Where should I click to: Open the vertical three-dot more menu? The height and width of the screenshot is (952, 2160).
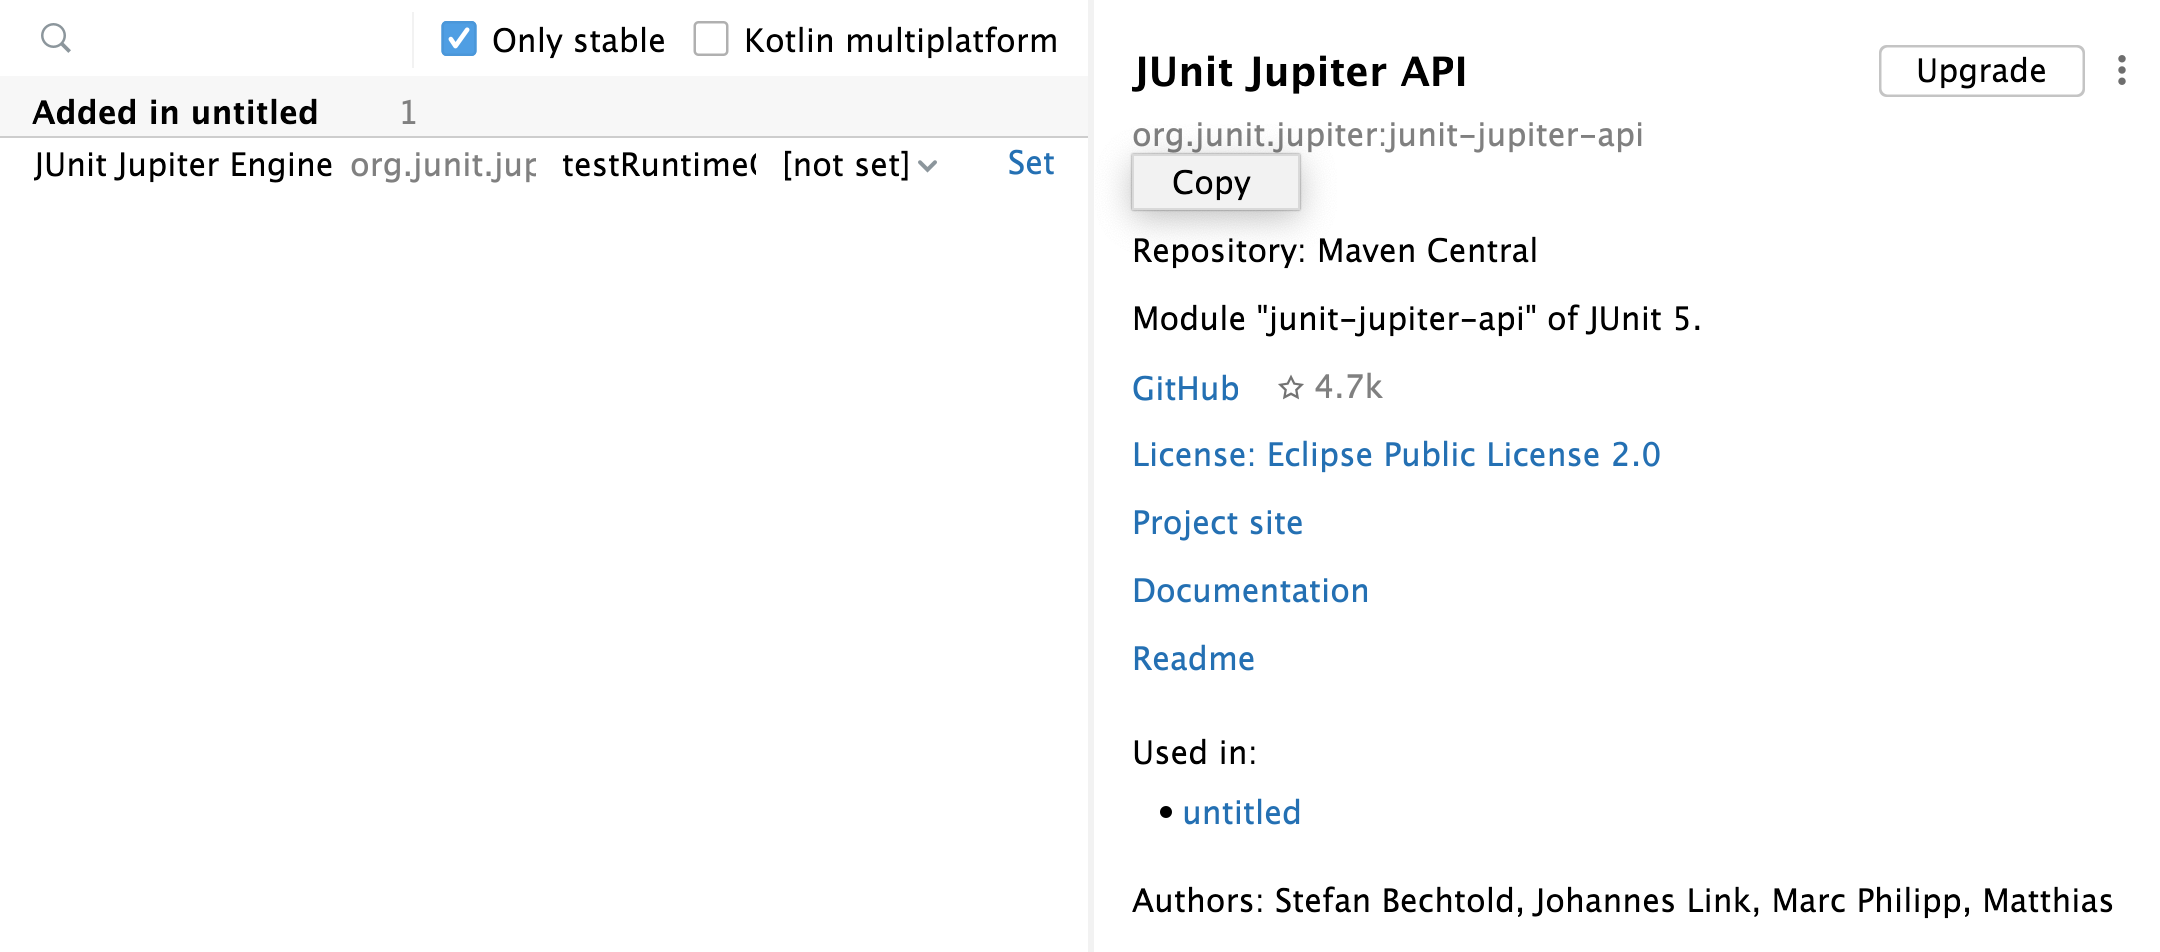tap(2121, 71)
